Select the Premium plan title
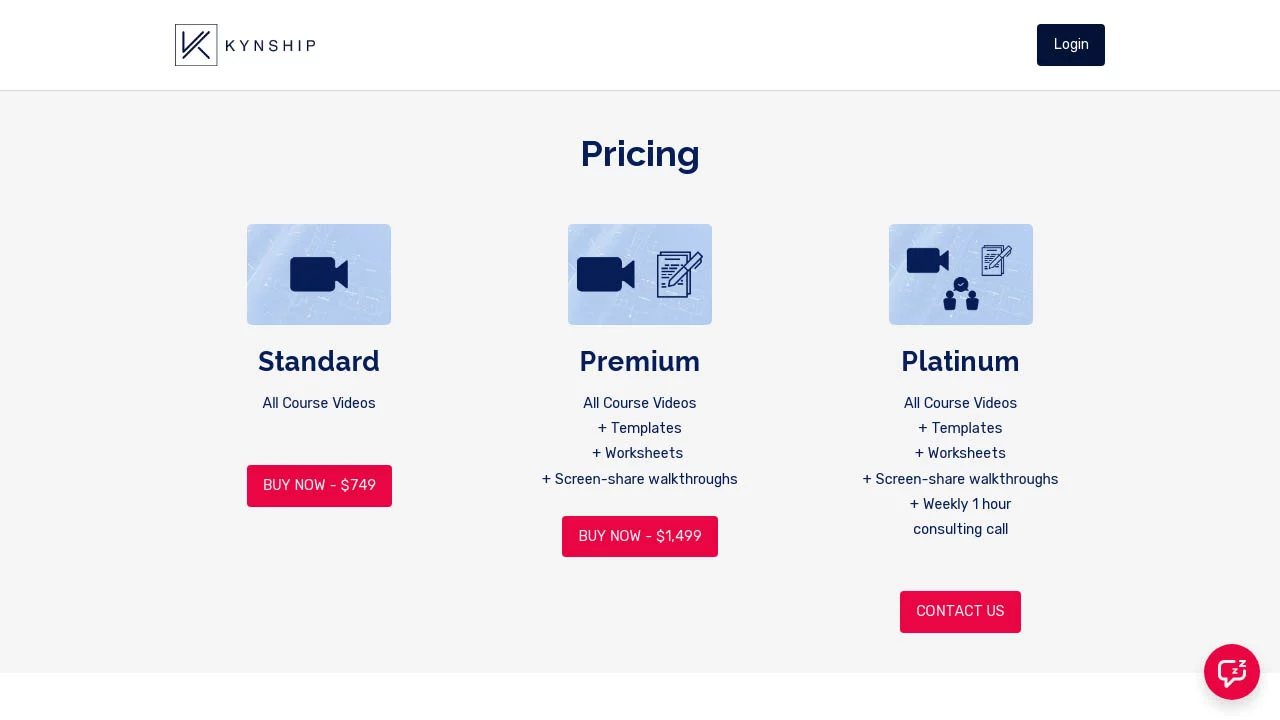1280x720 pixels. (640, 361)
